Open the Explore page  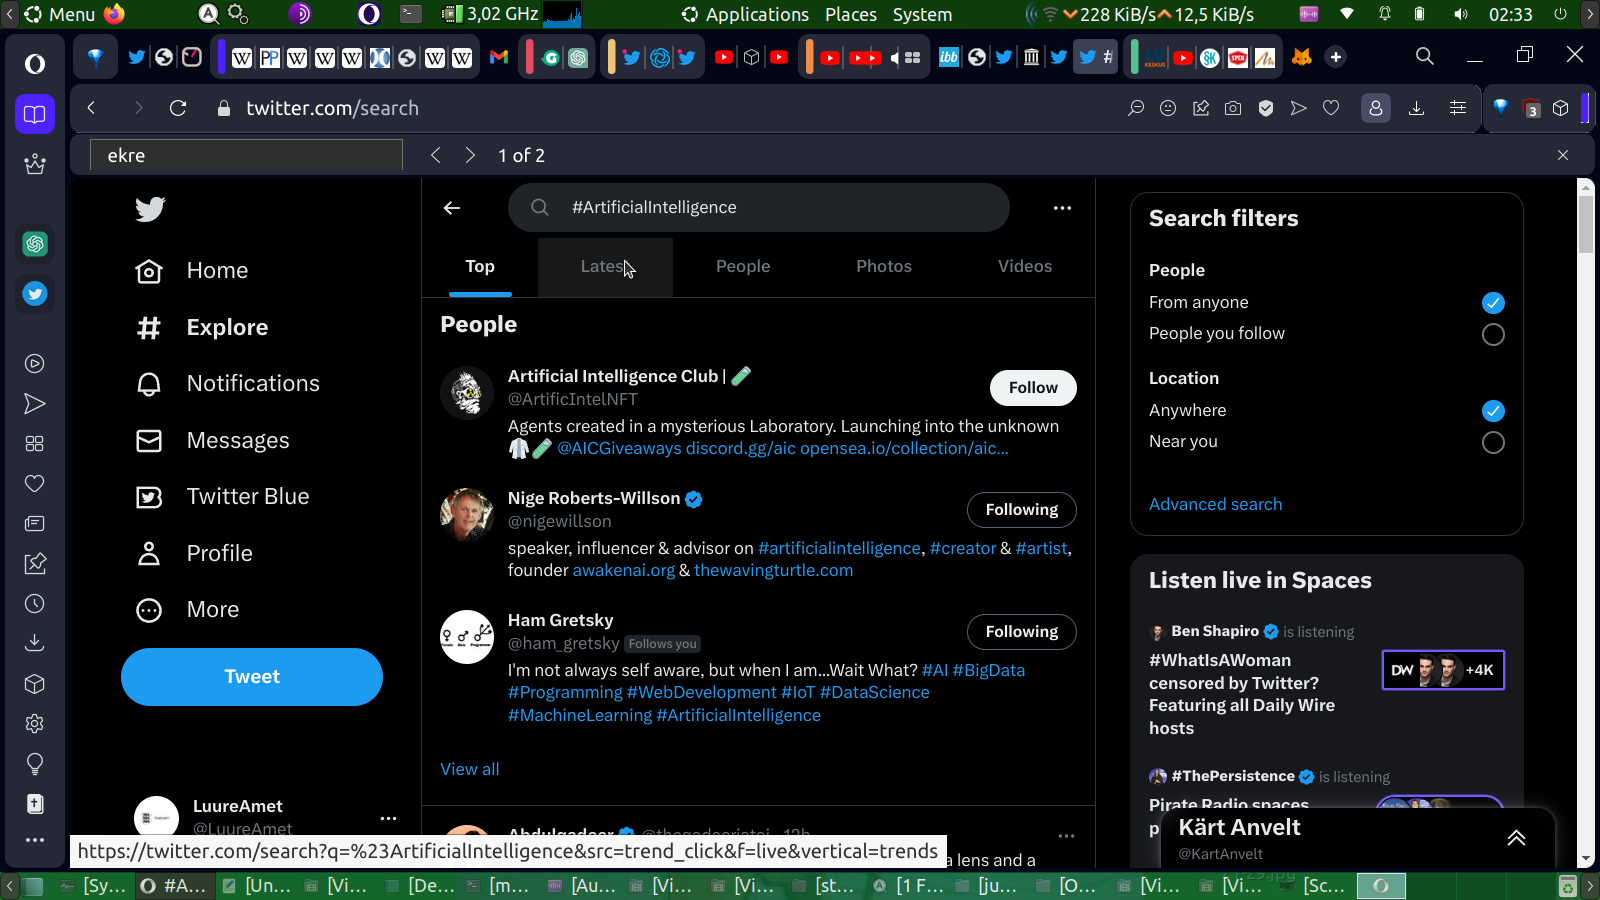[201, 328]
